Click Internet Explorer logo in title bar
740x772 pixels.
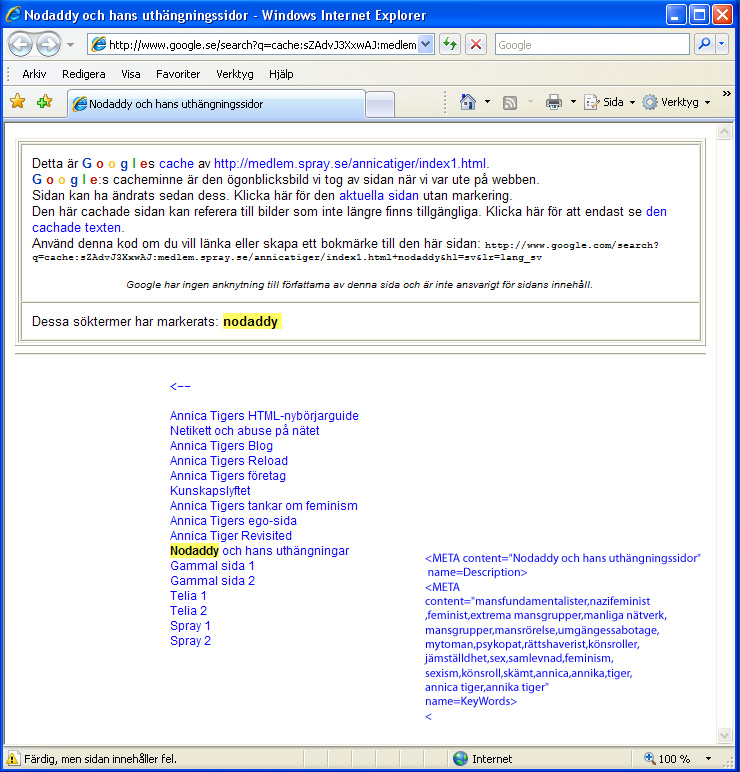pos(13,14)
